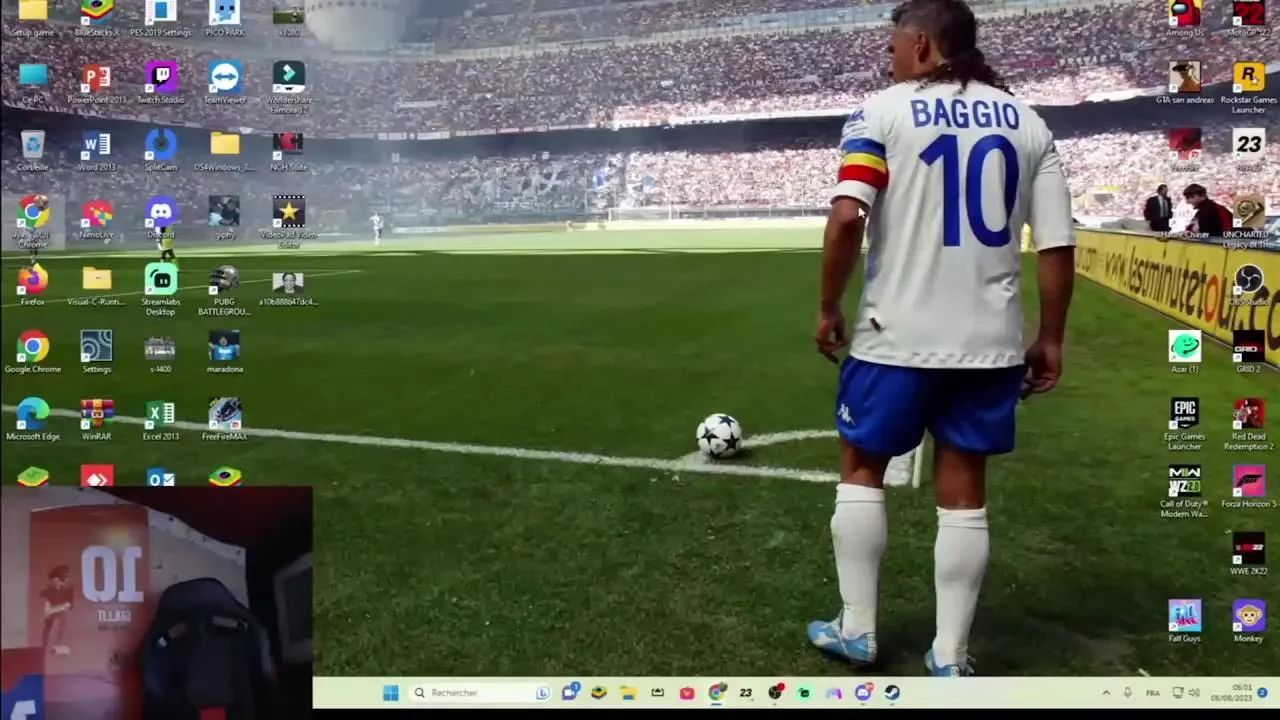Image resolution: width=1280 pixels, height=720 pixels.
Task: Launch PowerPoint 2013
Action: click(x=96, y=83)
